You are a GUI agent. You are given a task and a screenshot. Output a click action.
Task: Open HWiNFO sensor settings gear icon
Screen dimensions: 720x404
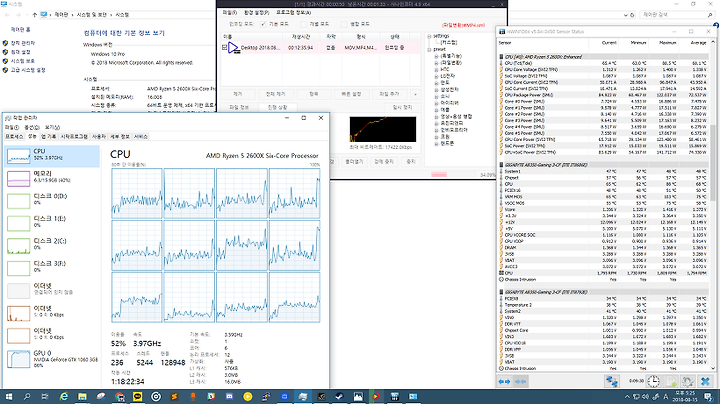click(x=687, y=381)
